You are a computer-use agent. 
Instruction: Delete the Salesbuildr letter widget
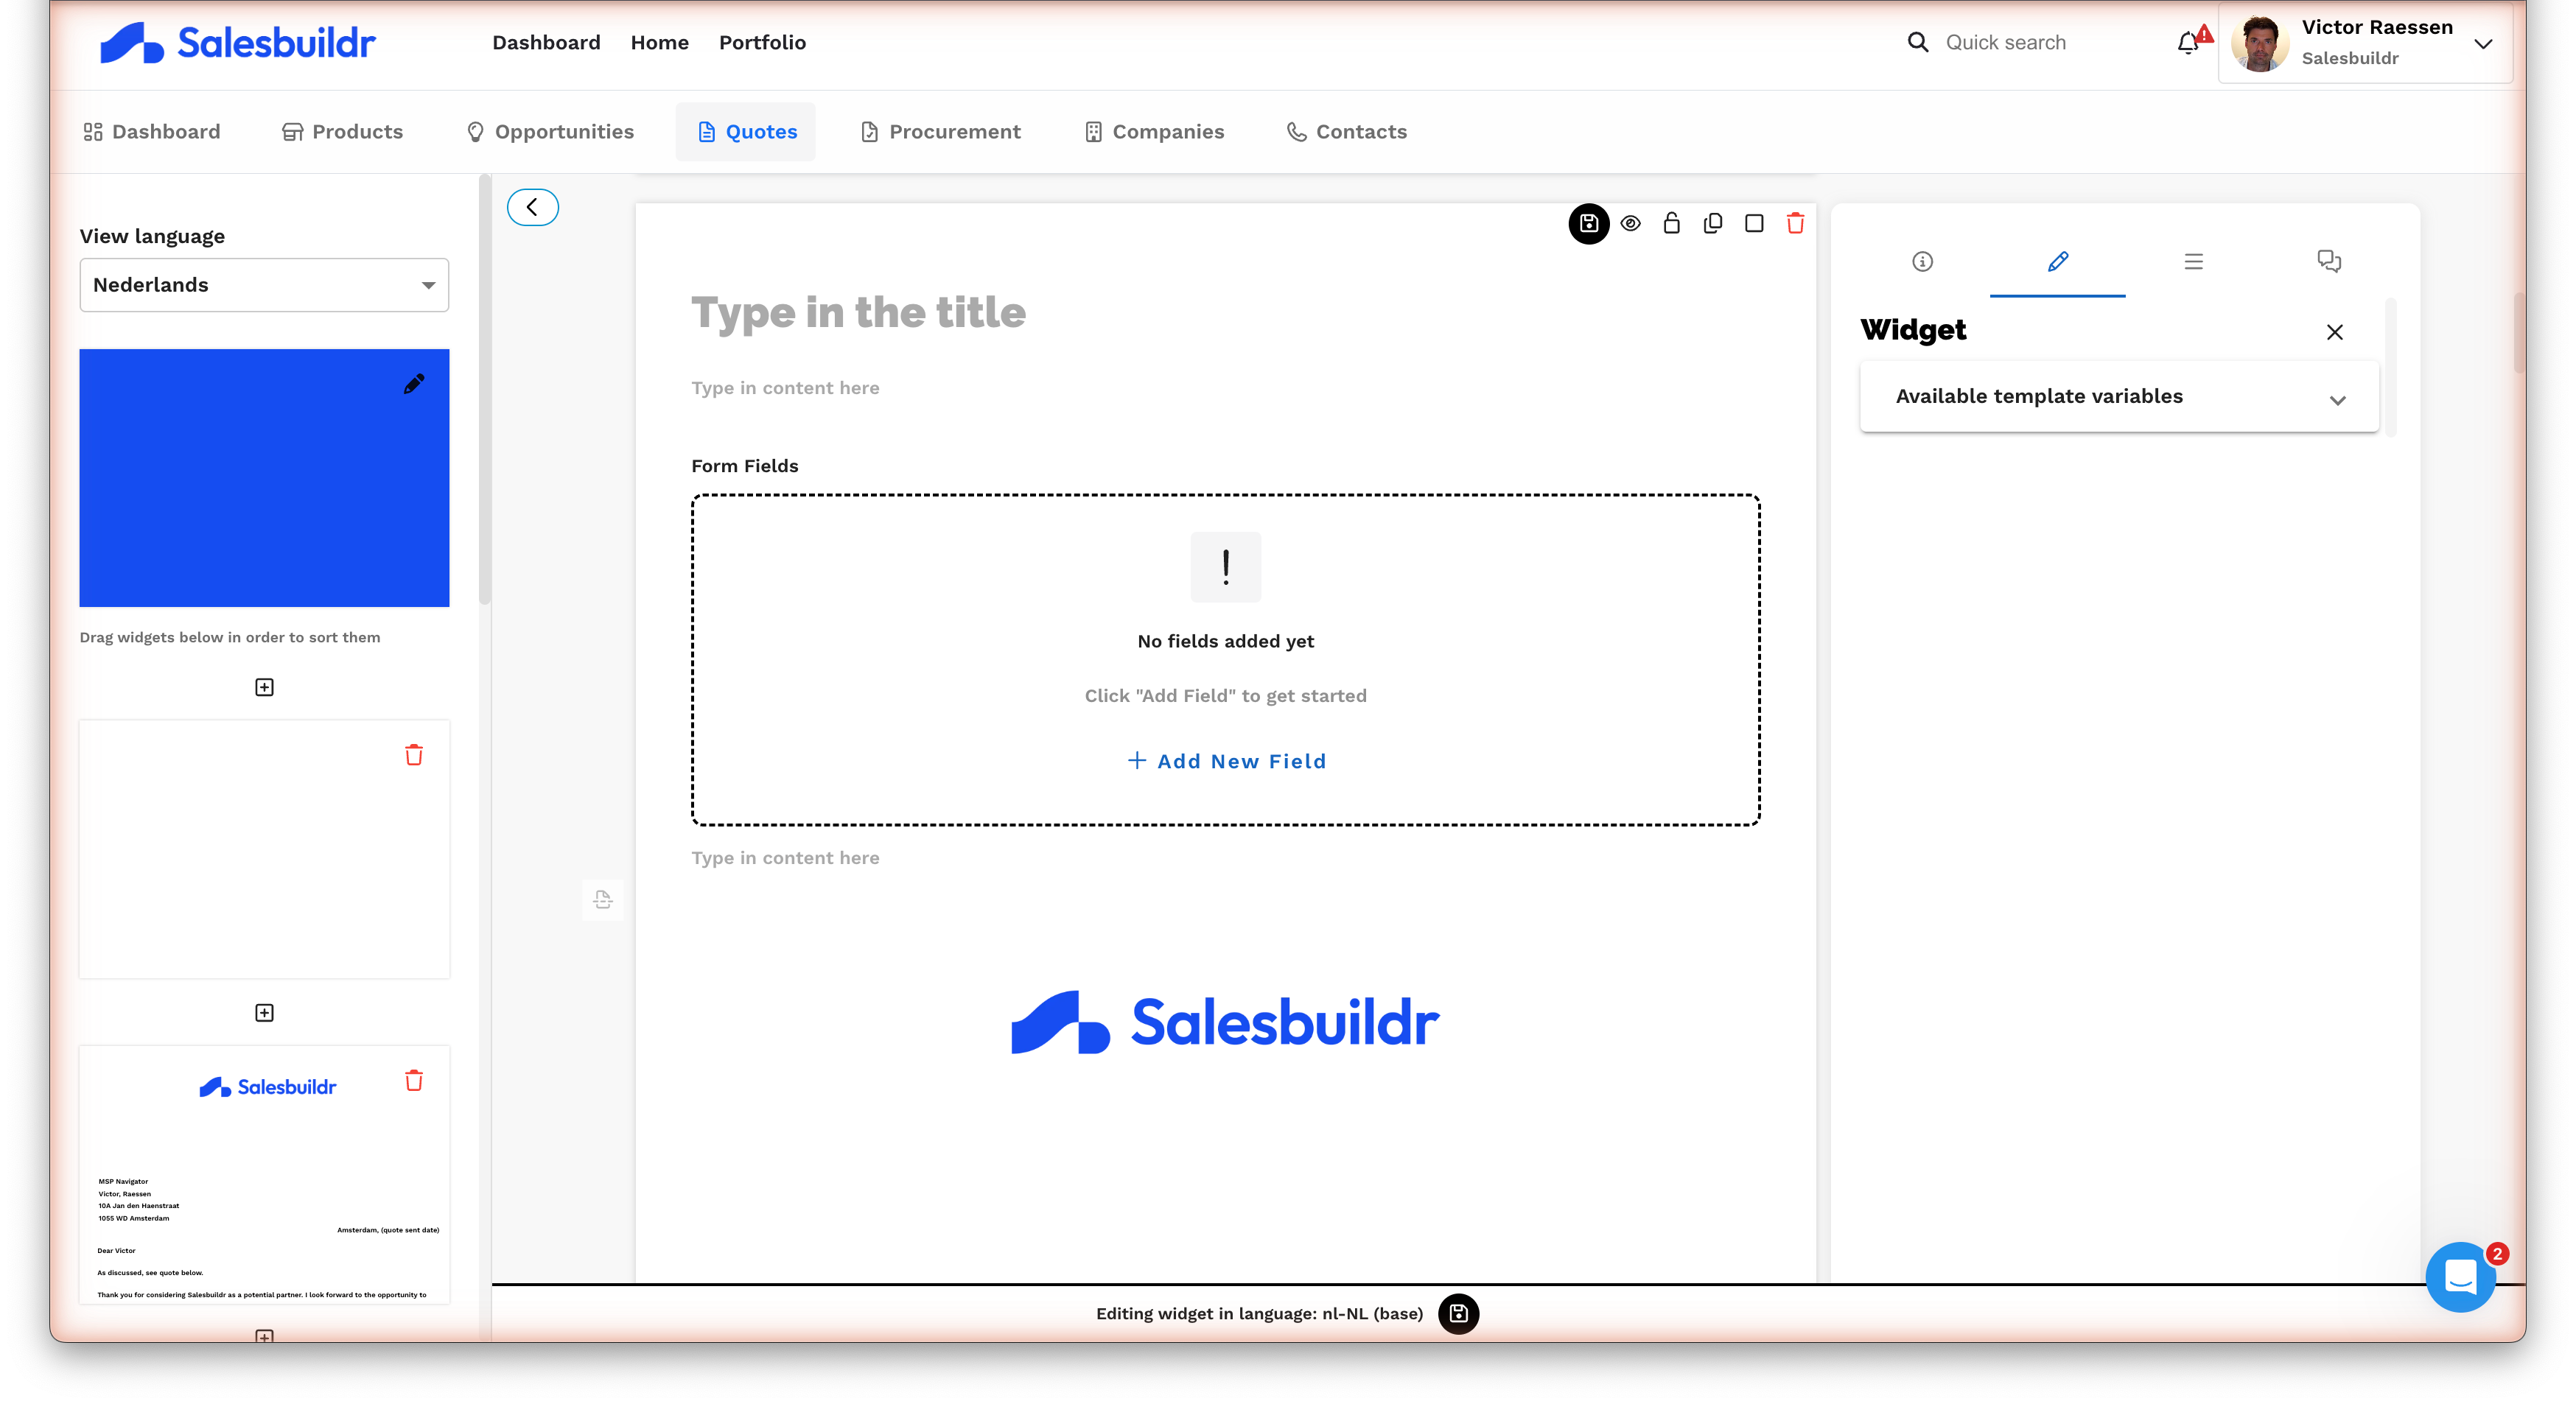[413, 1081]
